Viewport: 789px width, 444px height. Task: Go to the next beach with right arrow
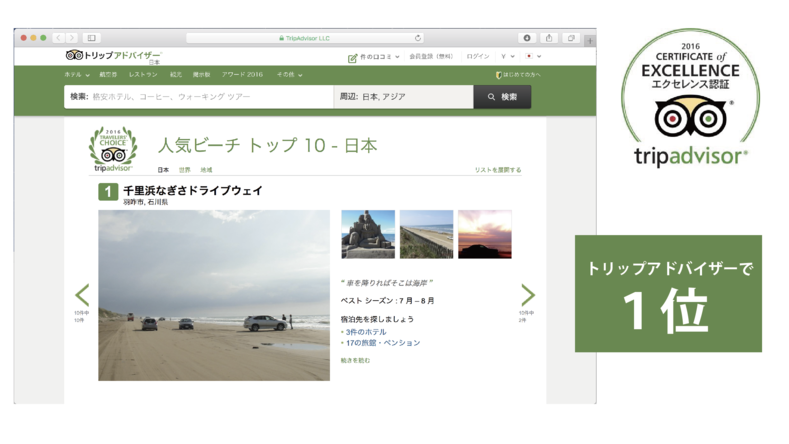click(x=527, y=295)
